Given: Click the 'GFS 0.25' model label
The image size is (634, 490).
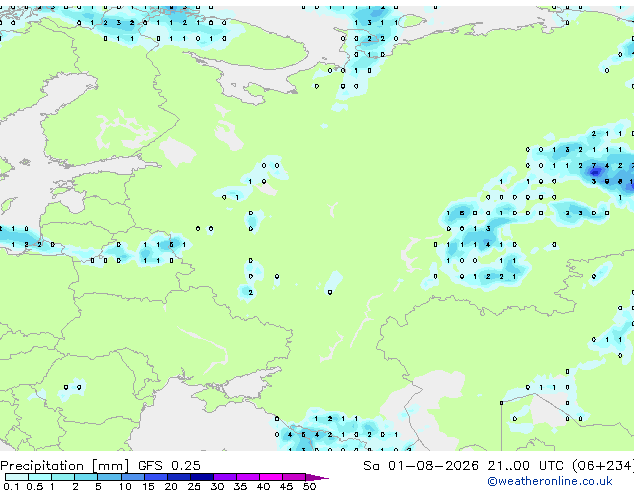Looking at the screenshot, I should click(169, 466).
